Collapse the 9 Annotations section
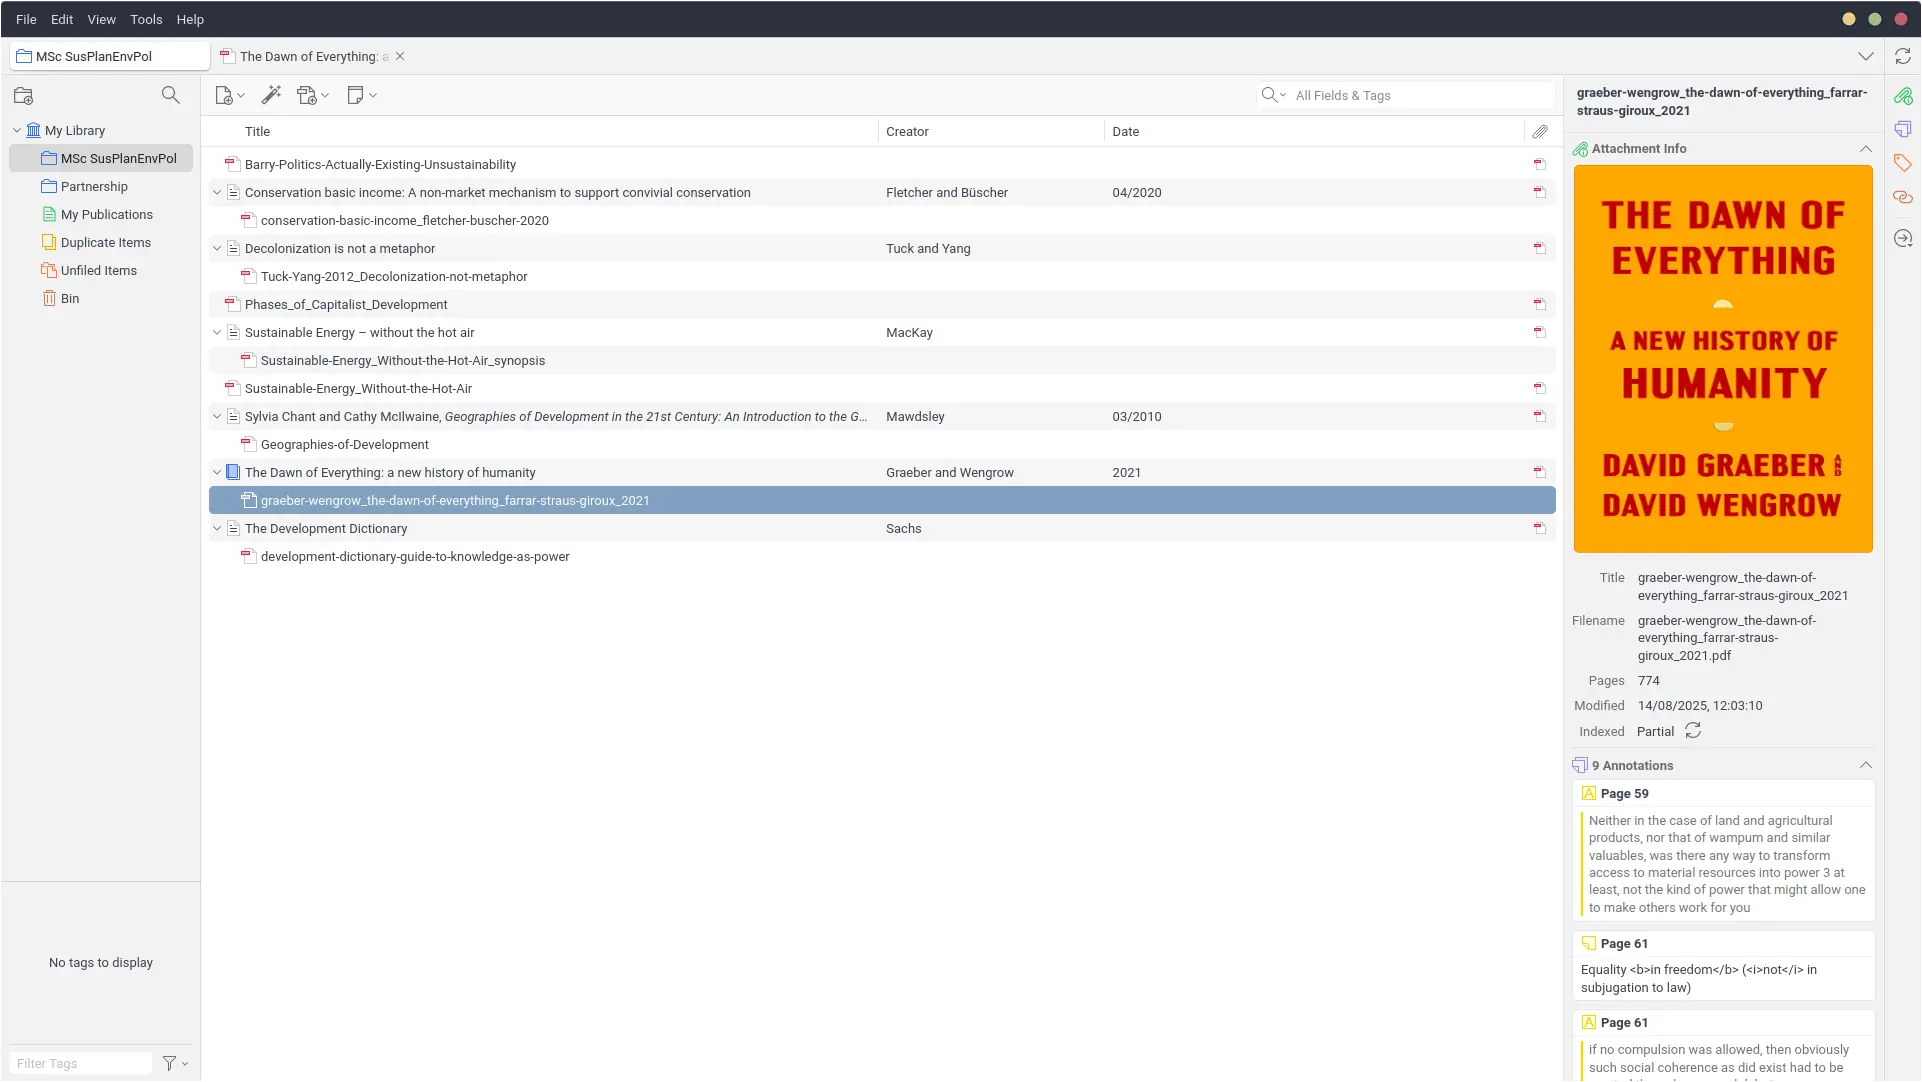 (1866, 765)
